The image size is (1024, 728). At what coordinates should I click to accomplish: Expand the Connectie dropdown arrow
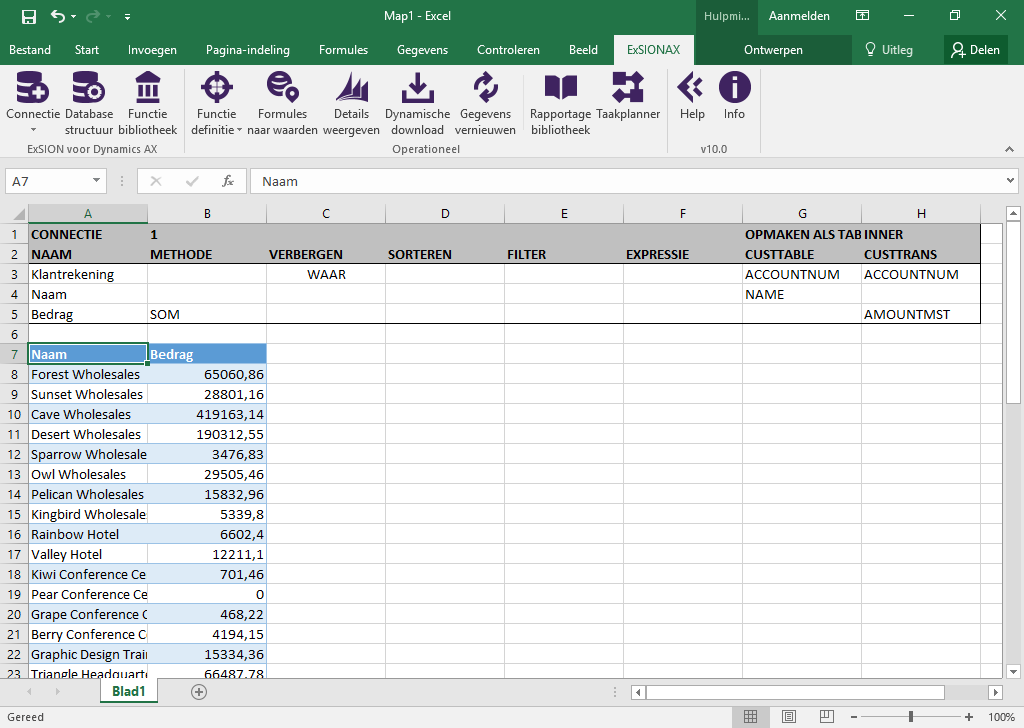(x=33, y=130)
